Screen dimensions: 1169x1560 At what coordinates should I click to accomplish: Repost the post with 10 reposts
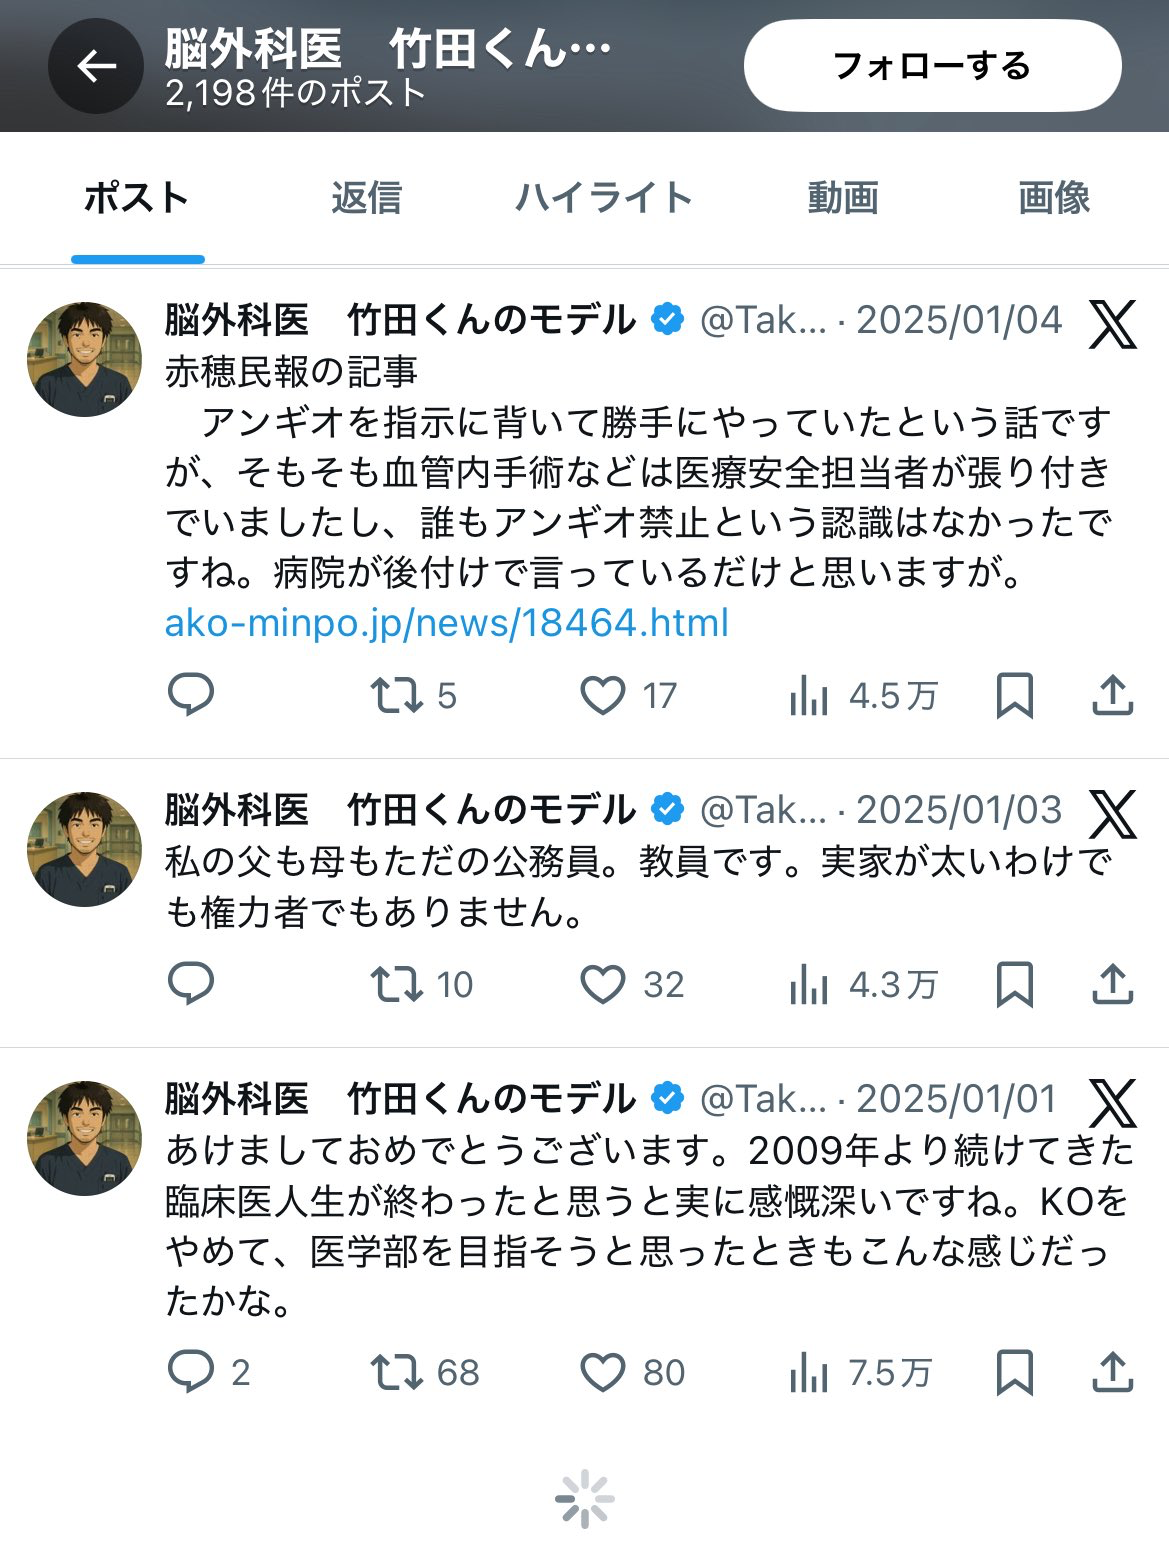(397, 985)
